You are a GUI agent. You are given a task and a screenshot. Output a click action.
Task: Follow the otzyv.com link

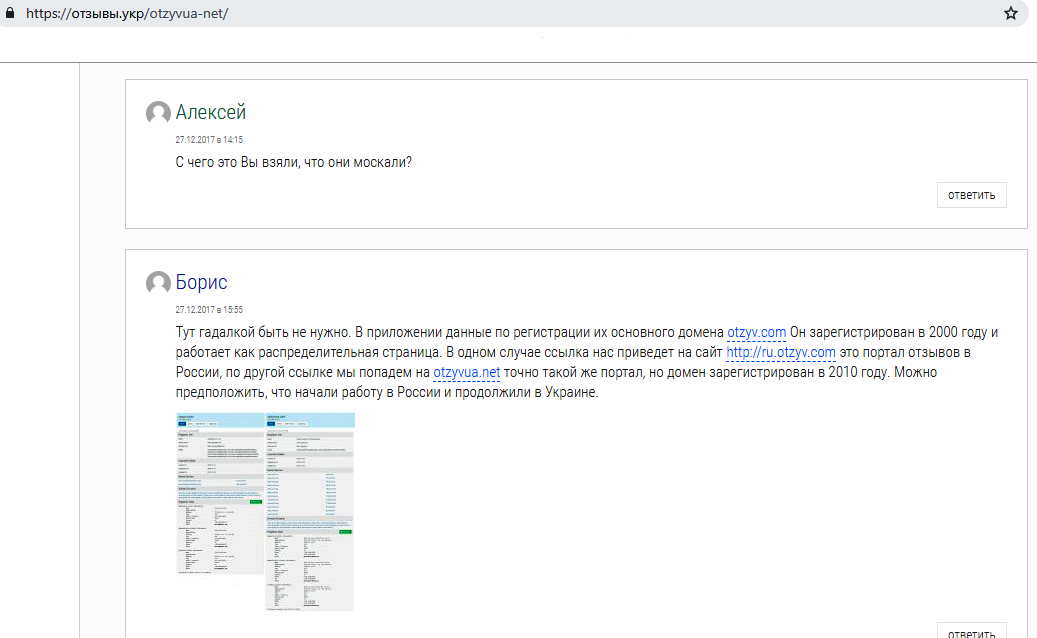pyautogui.click(x=756, y=332)
